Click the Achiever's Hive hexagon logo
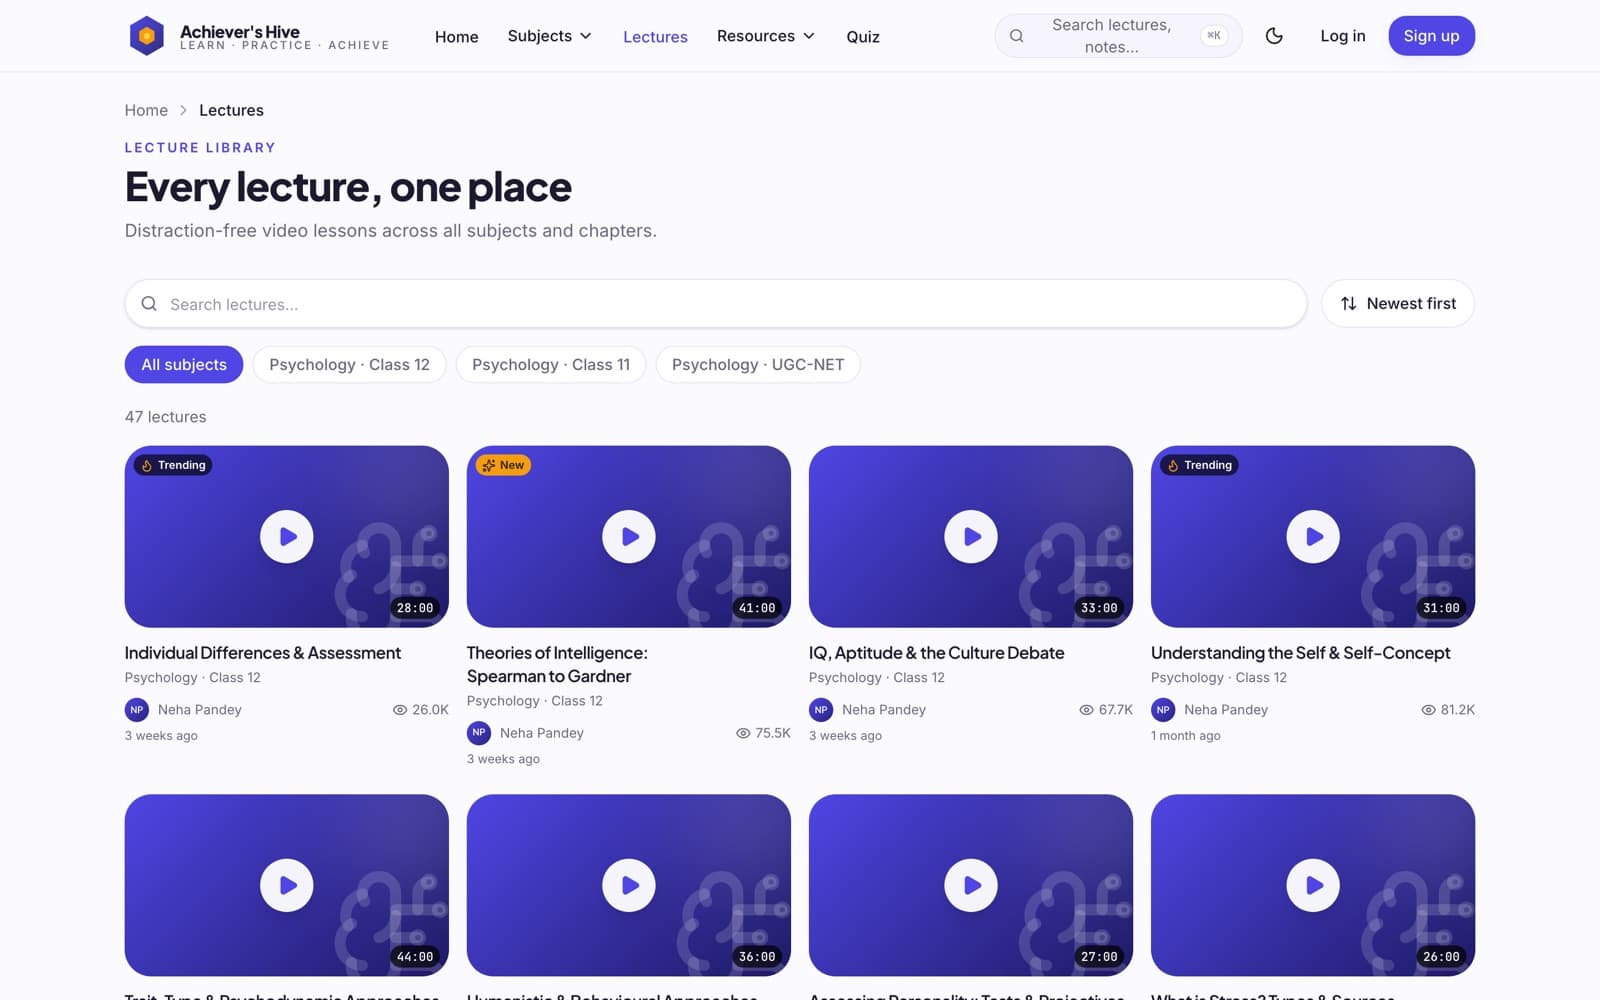The width and height of the screenshot is (1600, 1000). pyautogui.click(x=147, y=36)
